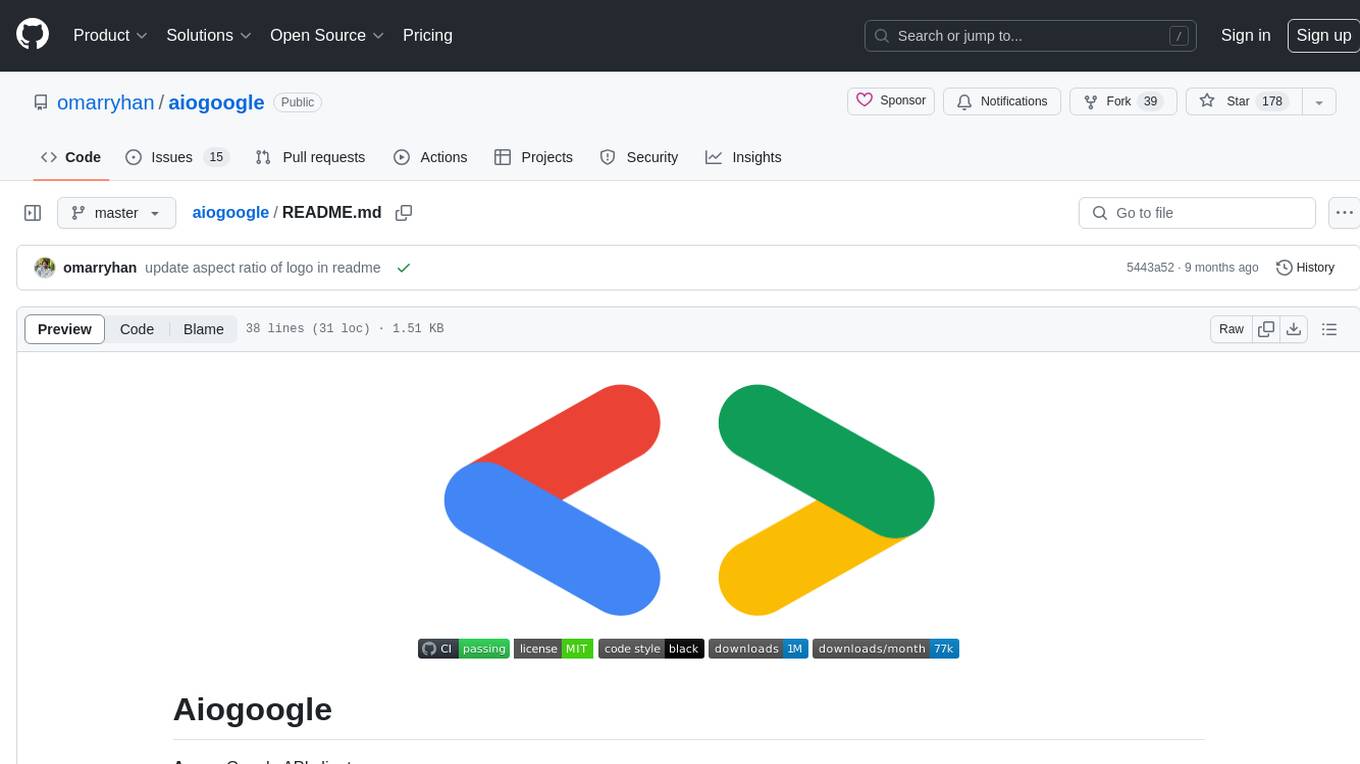Click the 38 lines file info text
Image resolution: width=1360 pixels, height=764 pixels.
(345, 329)
